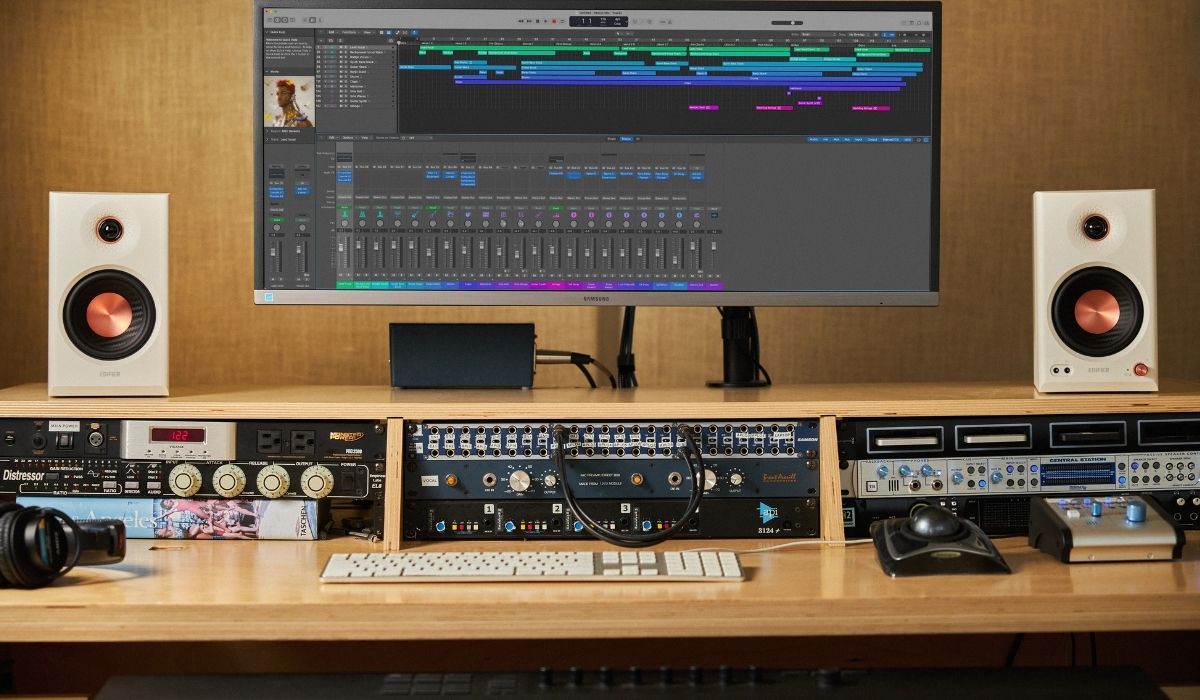
Task: Click the Stop button in the transport
Action: (537, 21)
